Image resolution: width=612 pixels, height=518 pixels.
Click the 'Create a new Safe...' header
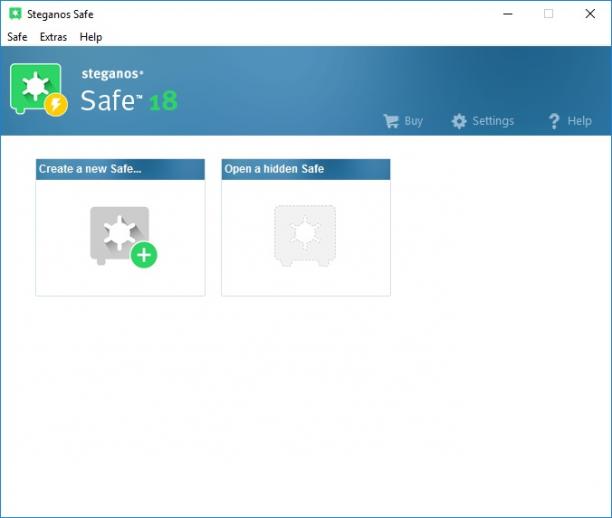click(120, 169)
